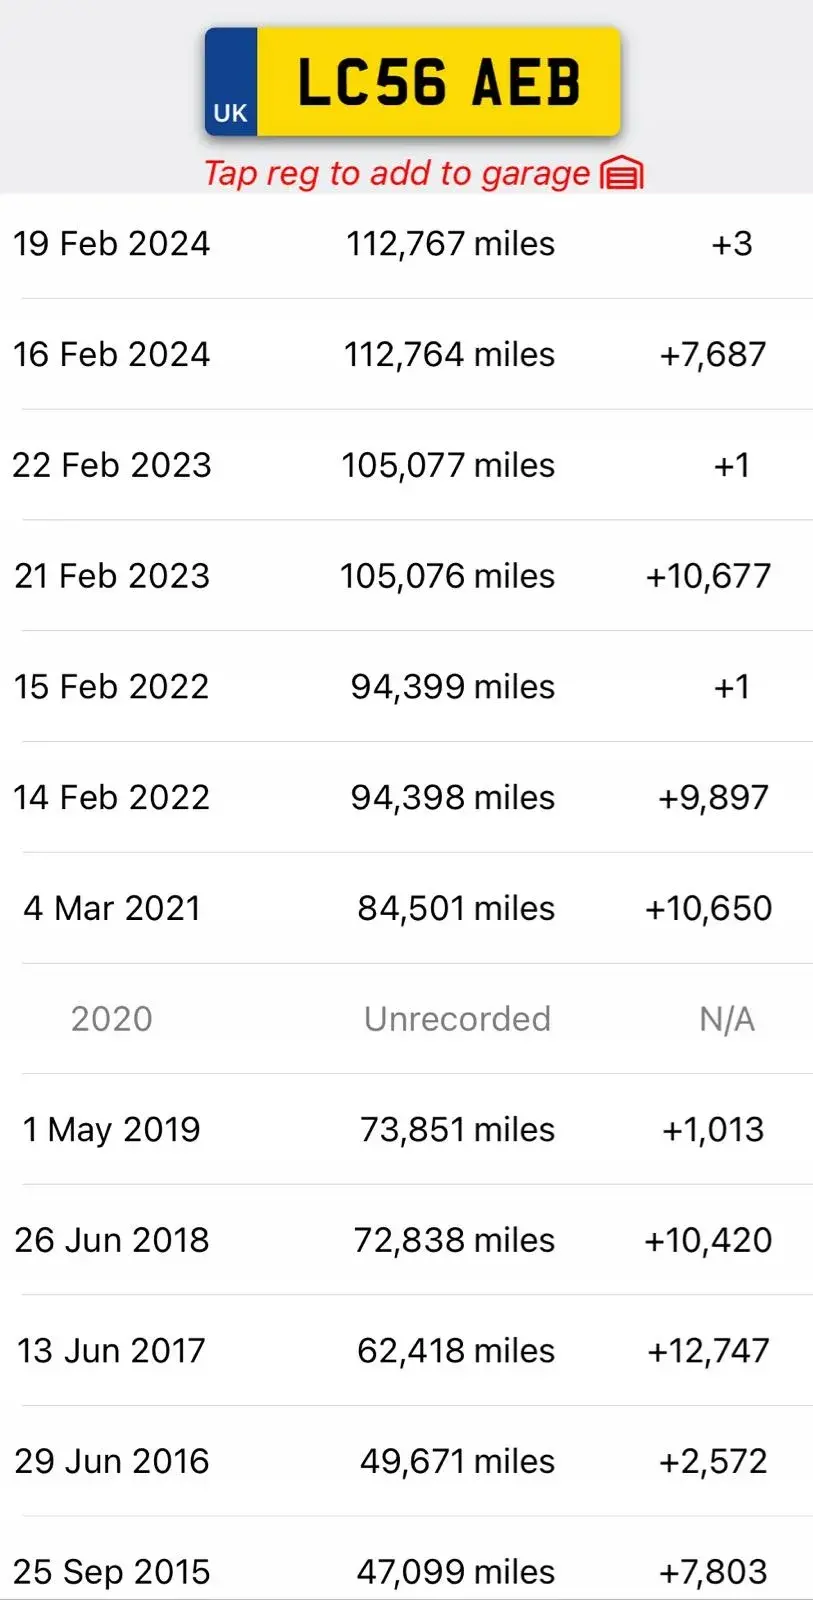Tap the LC56 AEB registration plate
Image resolution: width=813 pixels, height=1600 pixels.
tap(413, 81)
